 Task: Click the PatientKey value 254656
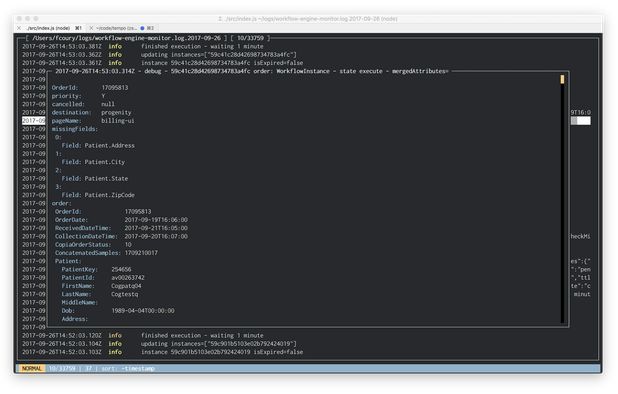121,269
